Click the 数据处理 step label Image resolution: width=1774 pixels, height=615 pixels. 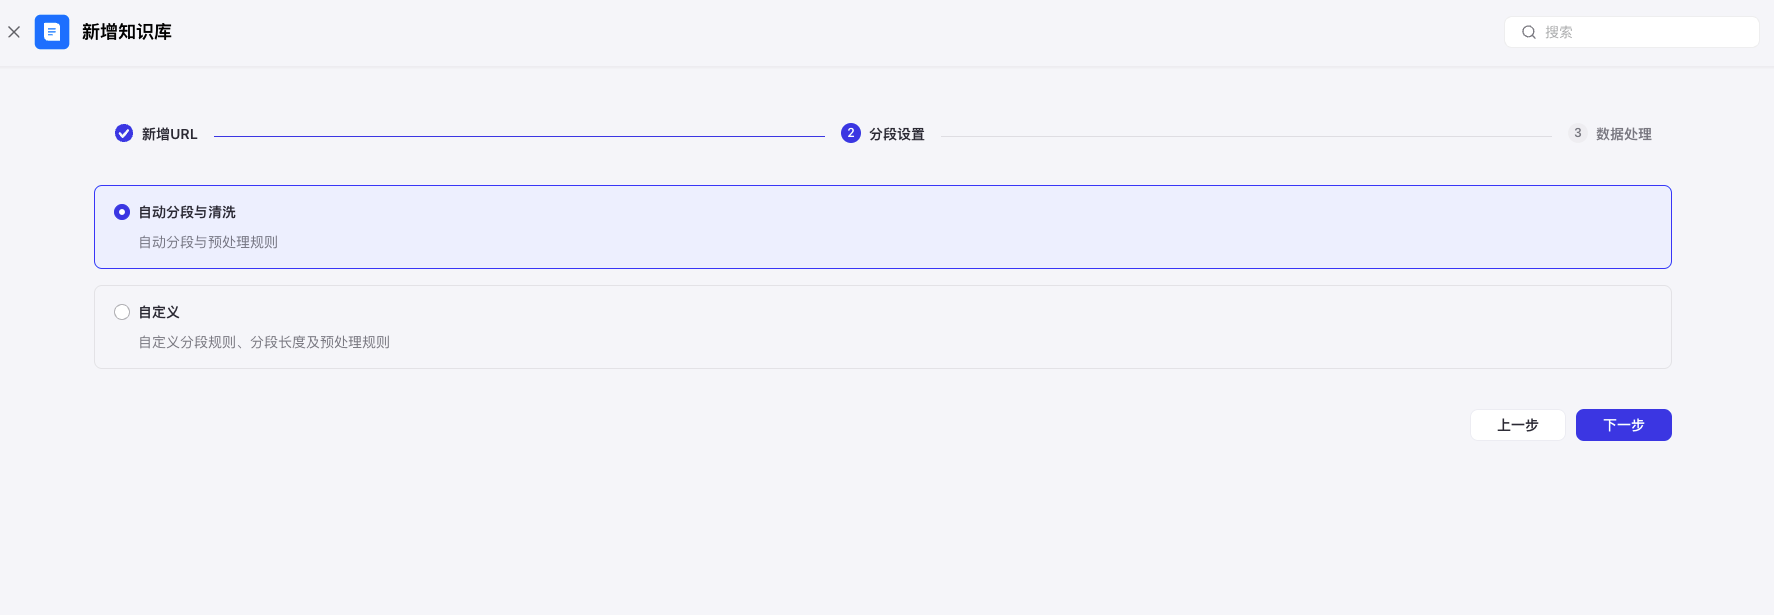tap(1624, 134)
